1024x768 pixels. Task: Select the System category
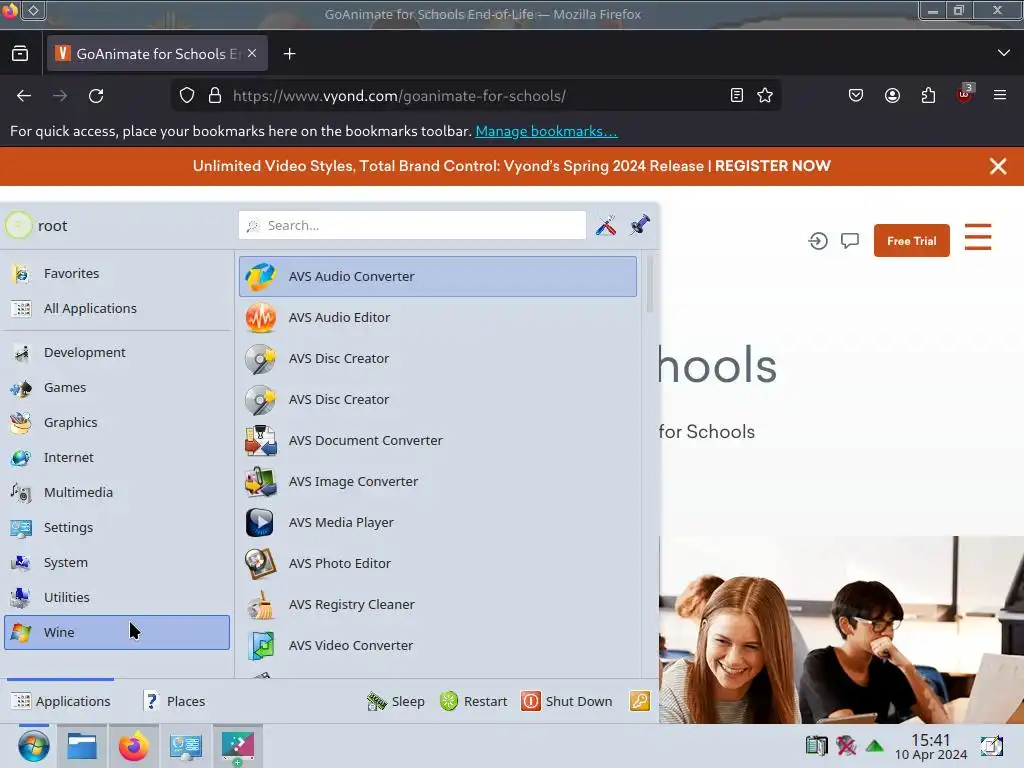coord(117,562)
